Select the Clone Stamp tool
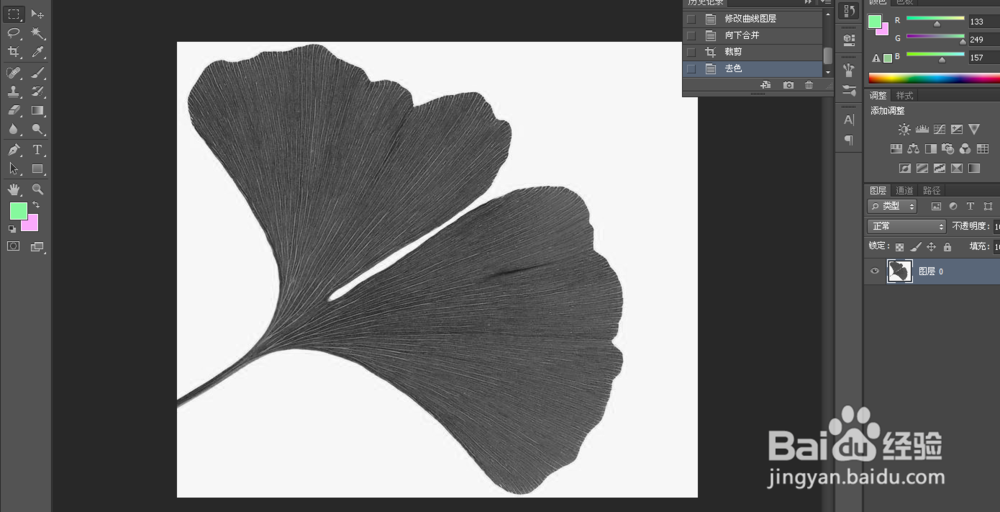Viewport: 1000px width, 512px height. pos(14,91)
